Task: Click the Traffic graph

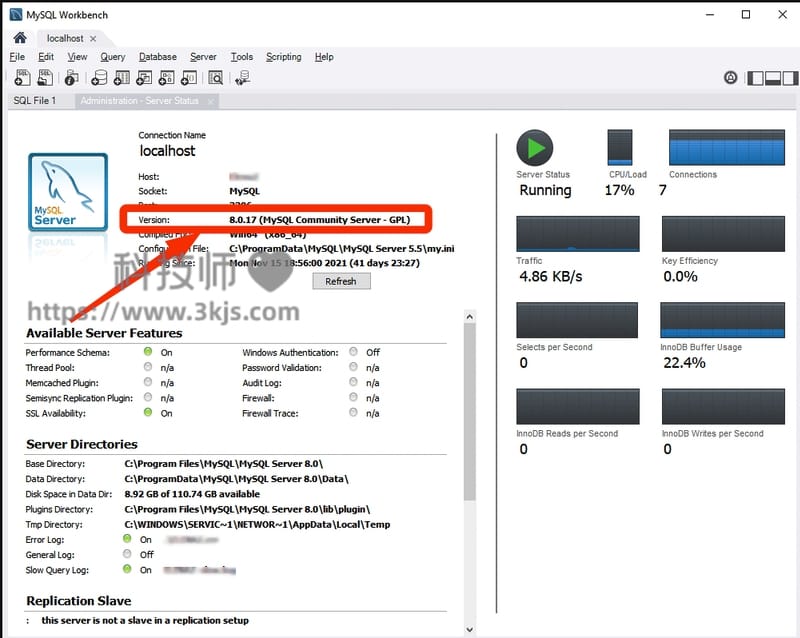Action: [x=578, y=234]
